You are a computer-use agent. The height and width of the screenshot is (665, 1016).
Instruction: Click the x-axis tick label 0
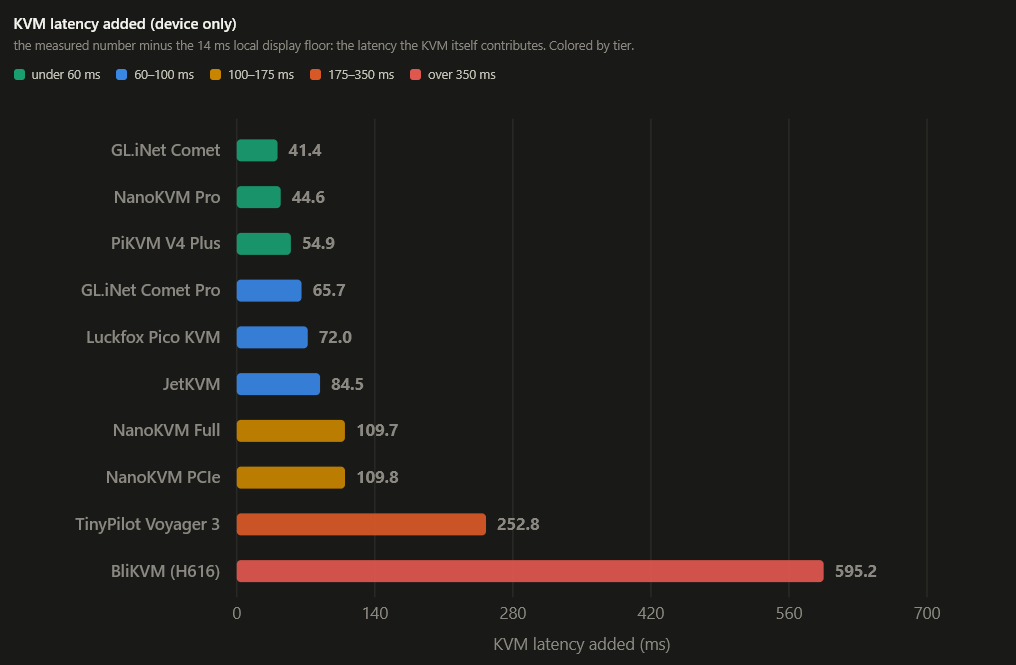237,613
